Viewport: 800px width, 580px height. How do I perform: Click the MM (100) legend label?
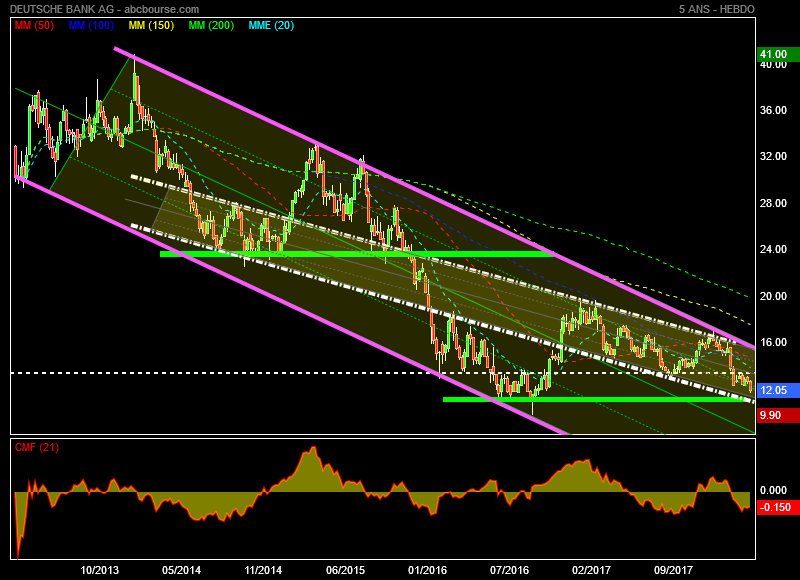(91, 26)
